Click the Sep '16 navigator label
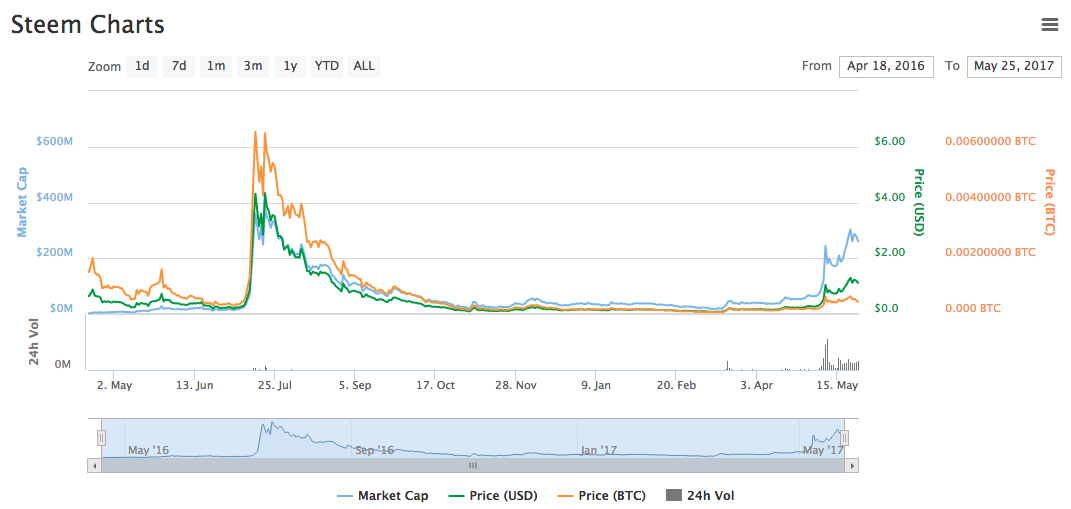Screen dimensions: 1071x509 374,450
